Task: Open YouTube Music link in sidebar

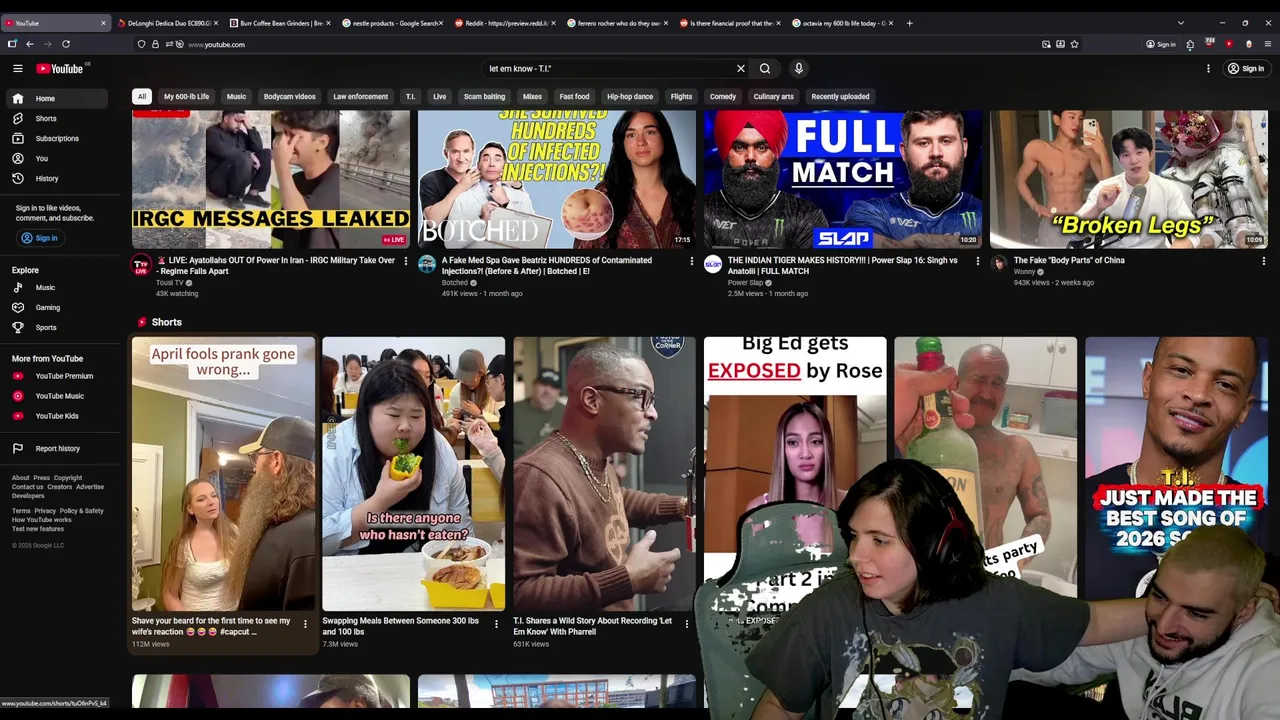Action: point(56,396)
